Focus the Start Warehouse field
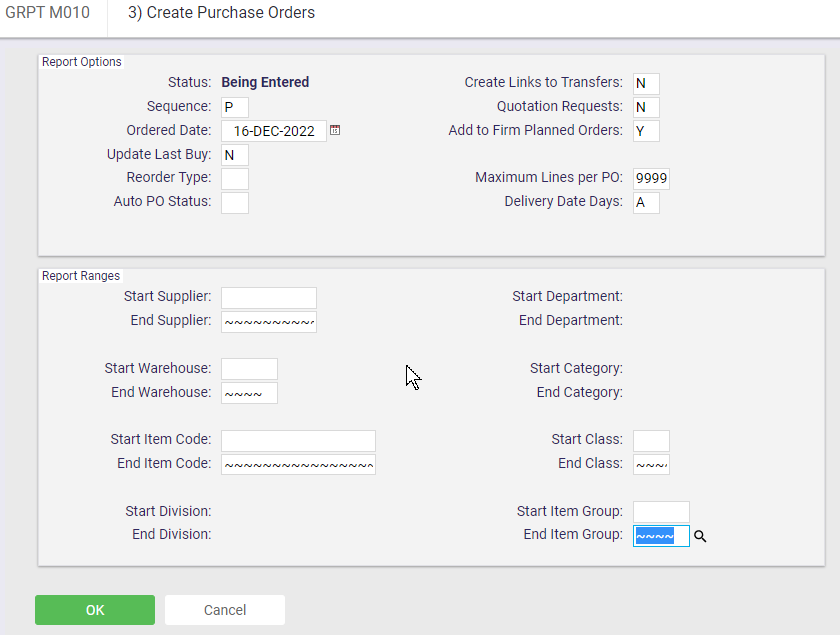The image size is (840, 635). (x=249, y=369)
